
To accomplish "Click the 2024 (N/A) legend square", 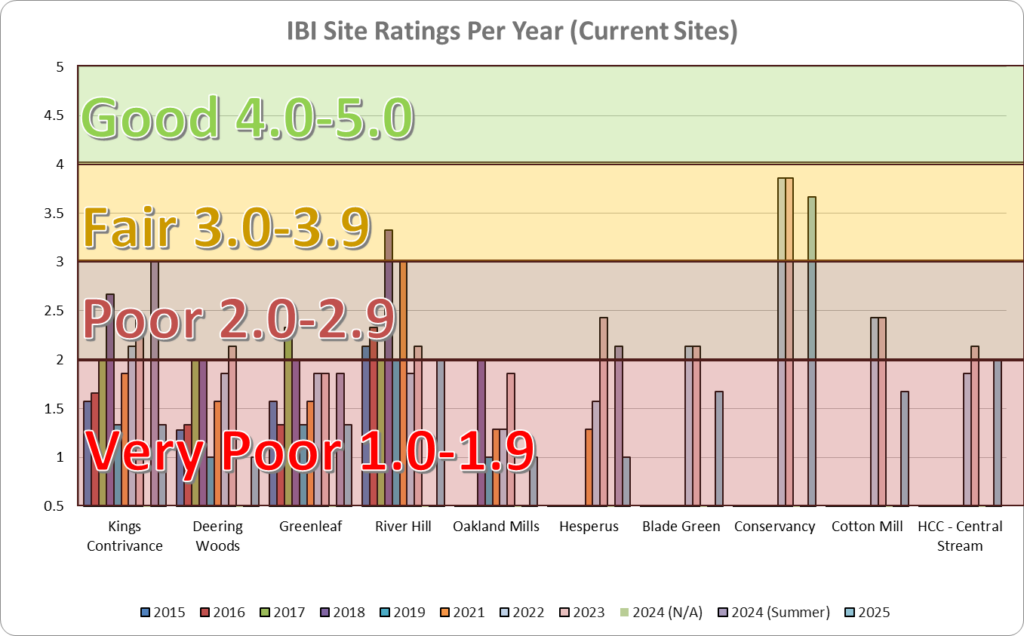I will click(x=622, y=611).
